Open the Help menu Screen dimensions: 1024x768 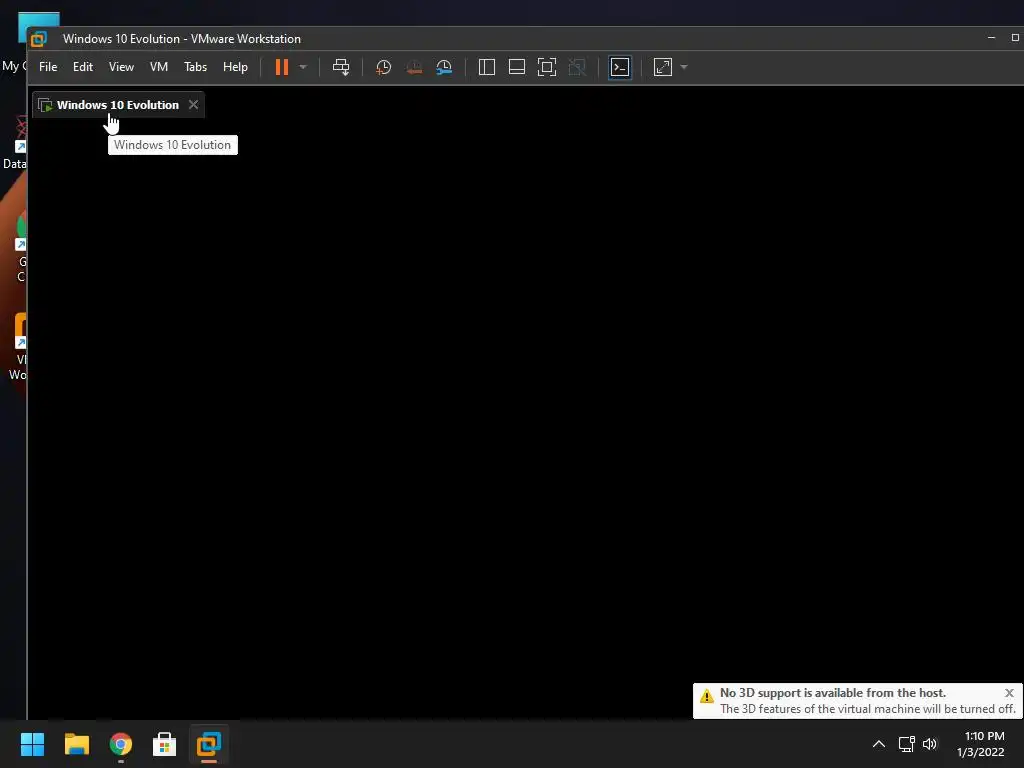235,67
